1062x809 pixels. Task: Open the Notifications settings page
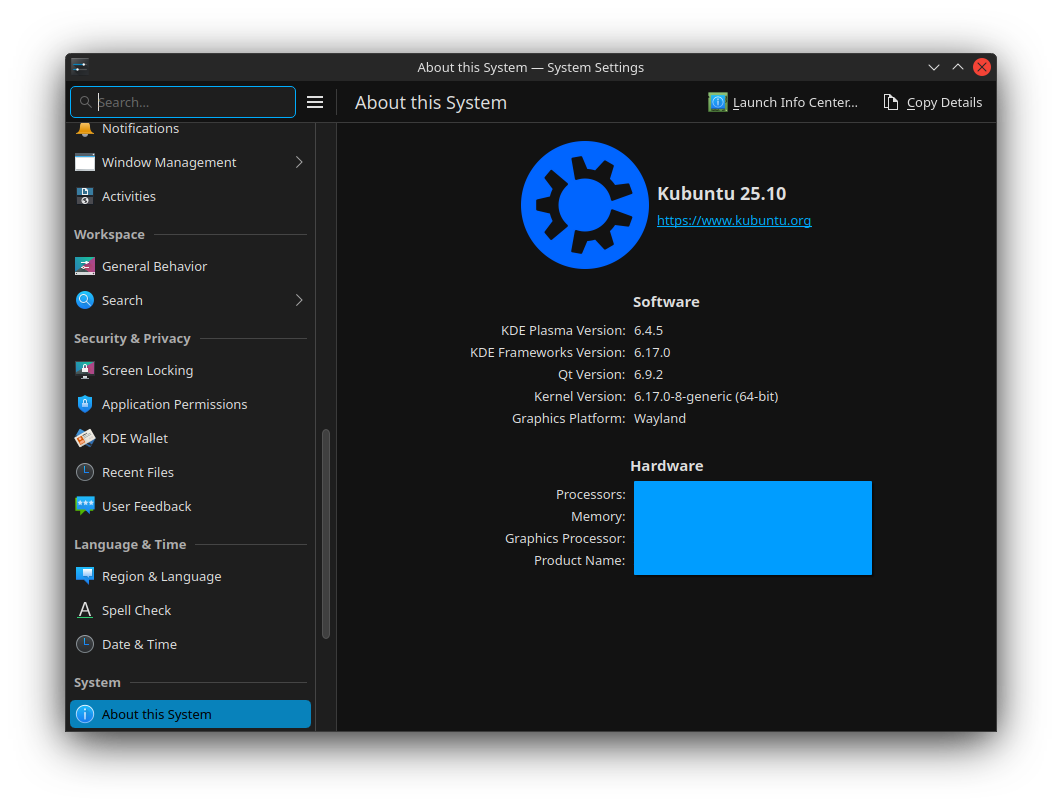click(x=190, y=129)
